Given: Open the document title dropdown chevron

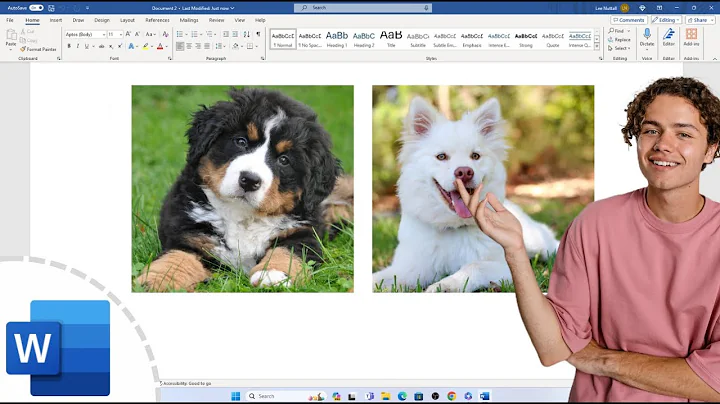Looking at the screenshot, I should [232, 8].
